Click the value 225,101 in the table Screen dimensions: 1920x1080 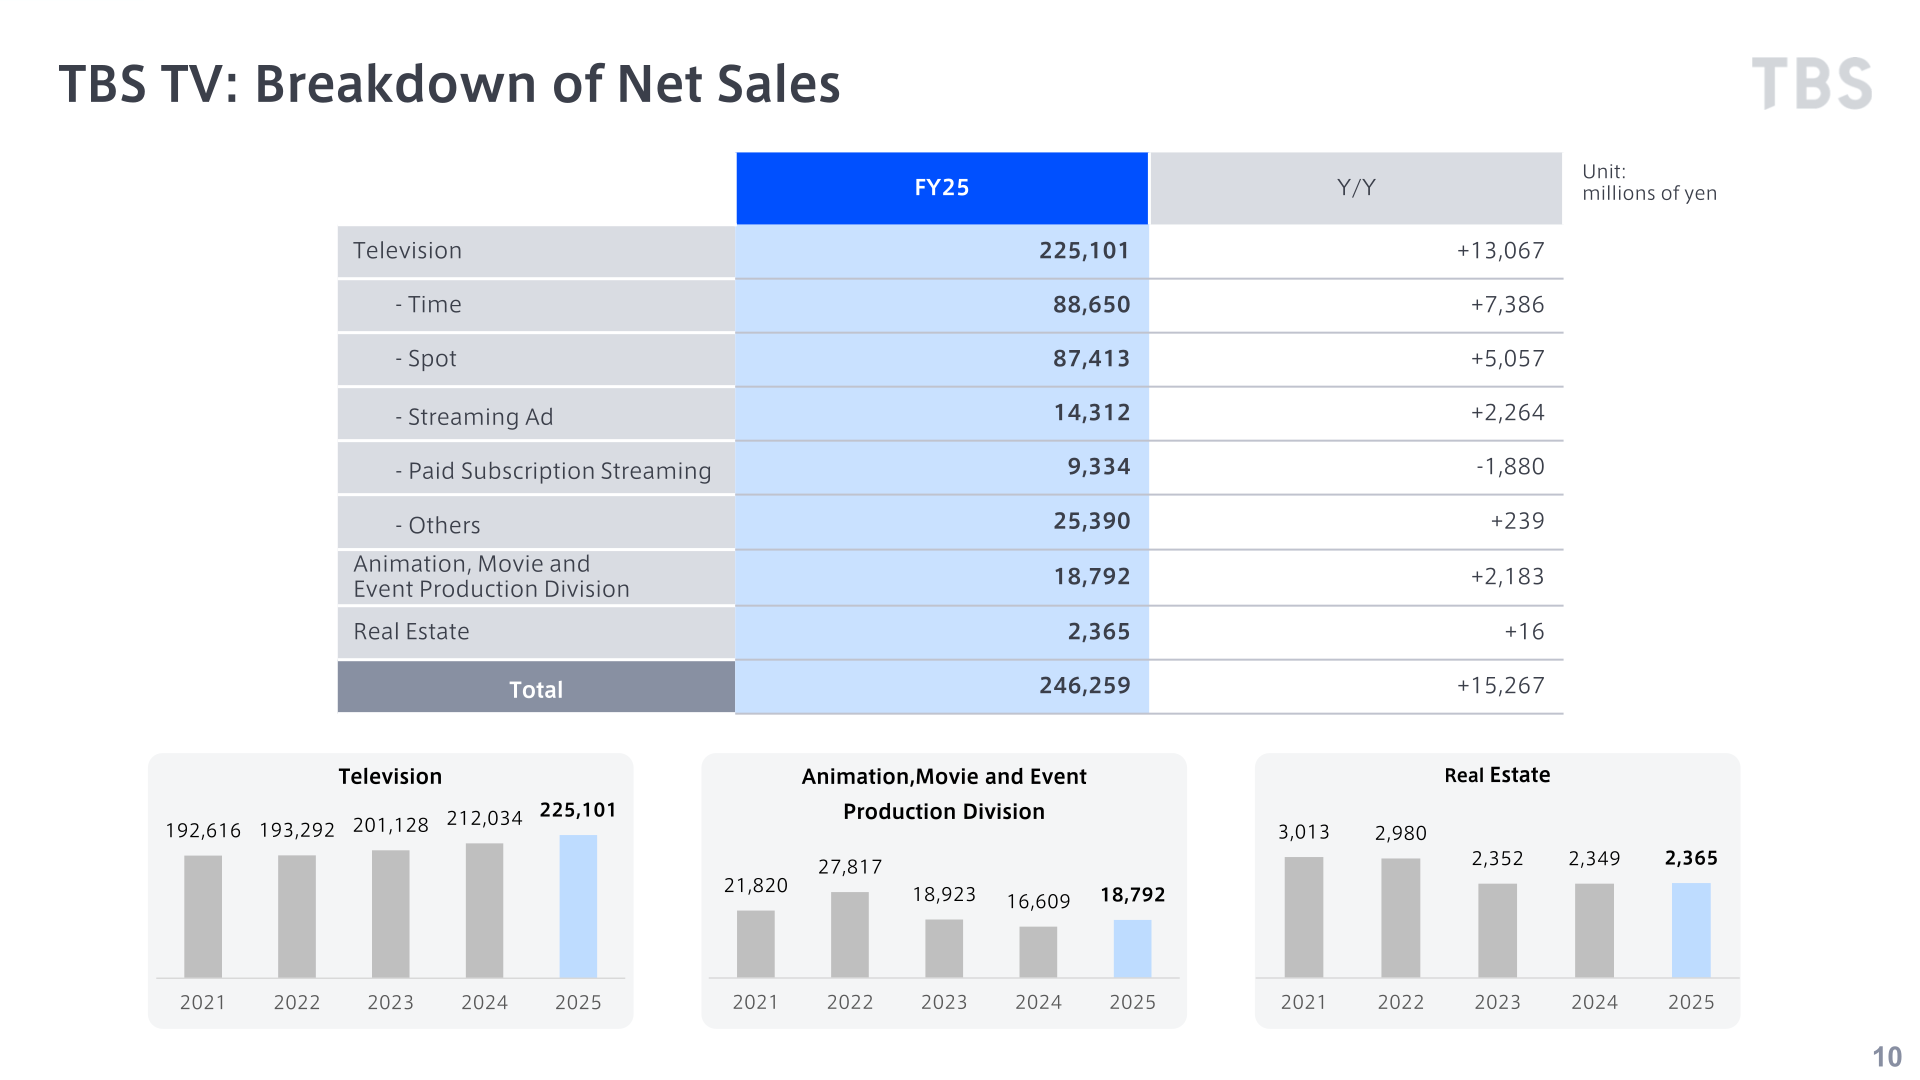(x=1084, y=251)
